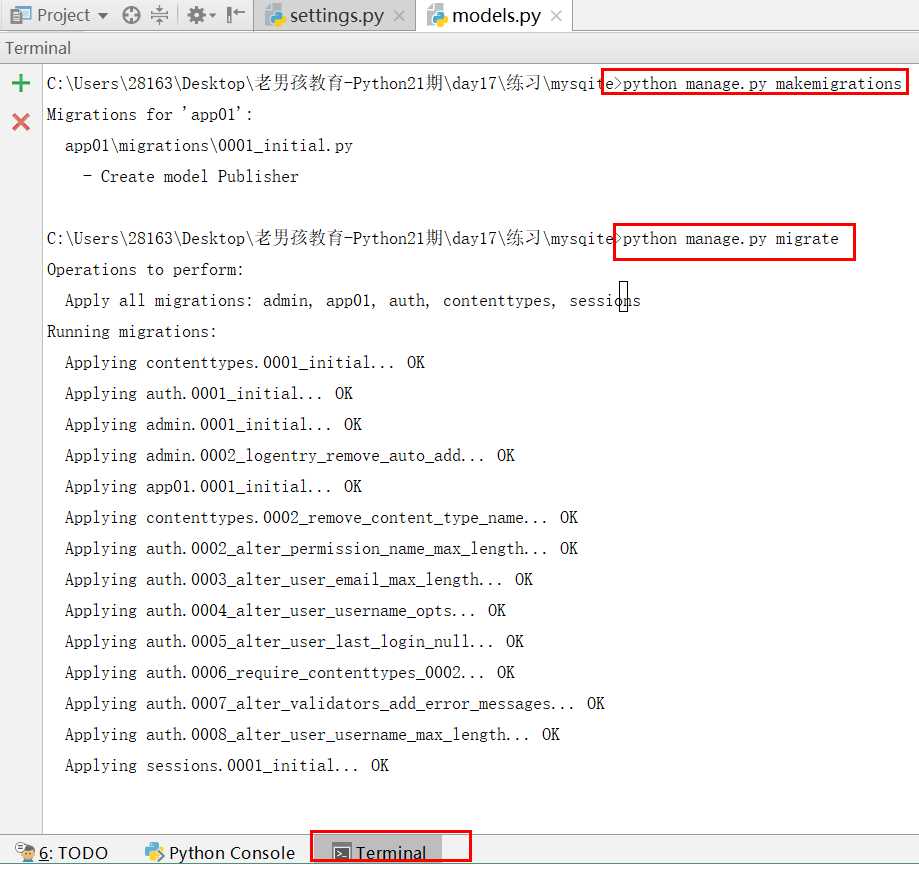Add a new terminal session with green plus
This screenshot has height=872, width=919.
(21, 83)
